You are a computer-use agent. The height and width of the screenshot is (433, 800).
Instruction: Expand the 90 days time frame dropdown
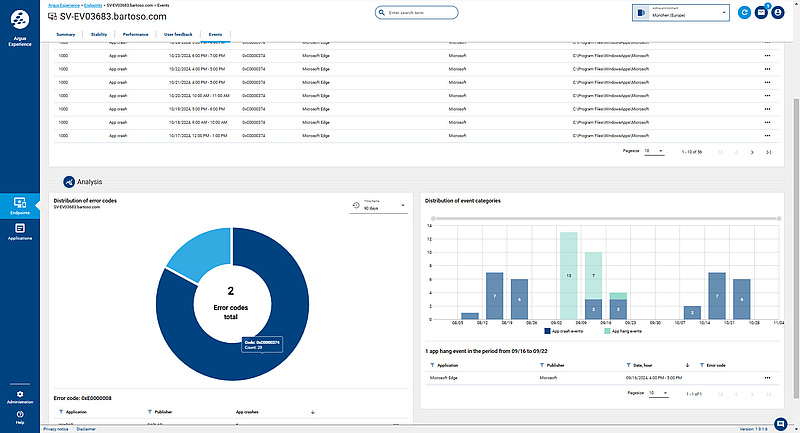click(x=378, y=206)
